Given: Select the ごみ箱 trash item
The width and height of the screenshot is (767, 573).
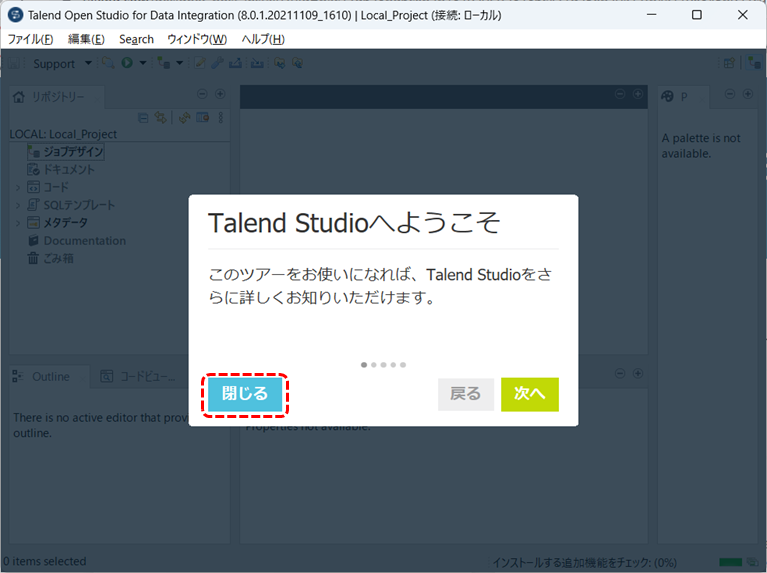Looking at the screenshot, I should tap(50, 258).
